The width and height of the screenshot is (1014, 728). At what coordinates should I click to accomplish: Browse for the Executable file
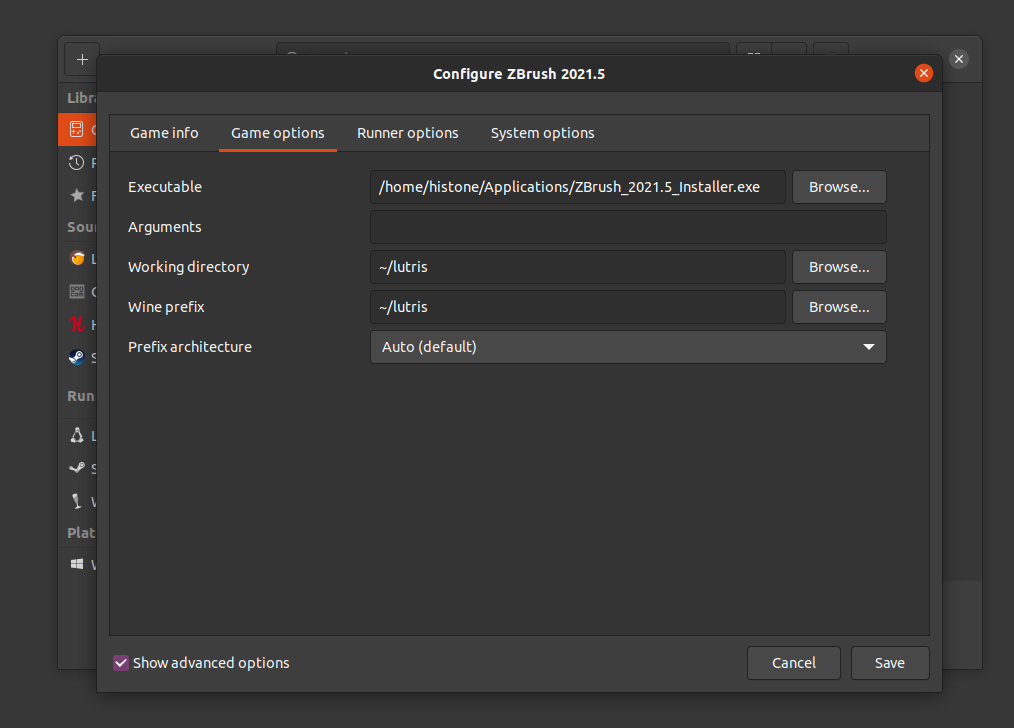coord(839,187)
